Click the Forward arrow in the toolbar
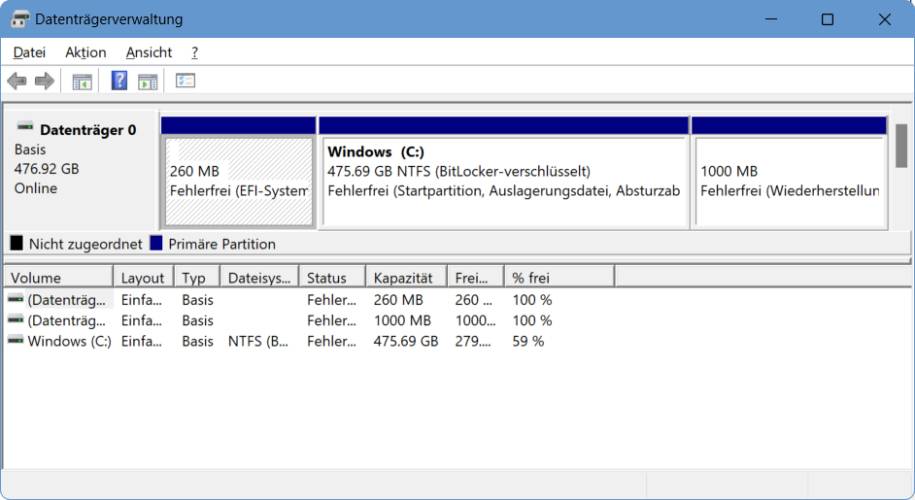 click(x=44, y=81)
